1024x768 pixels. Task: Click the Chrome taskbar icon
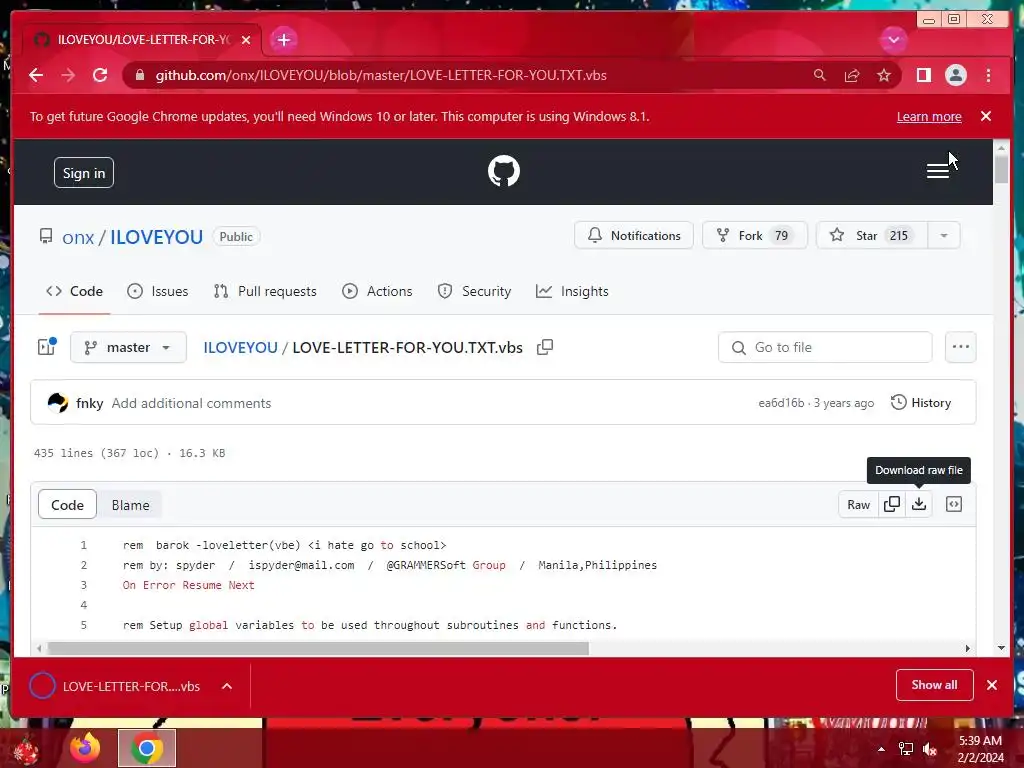[147, 748]
